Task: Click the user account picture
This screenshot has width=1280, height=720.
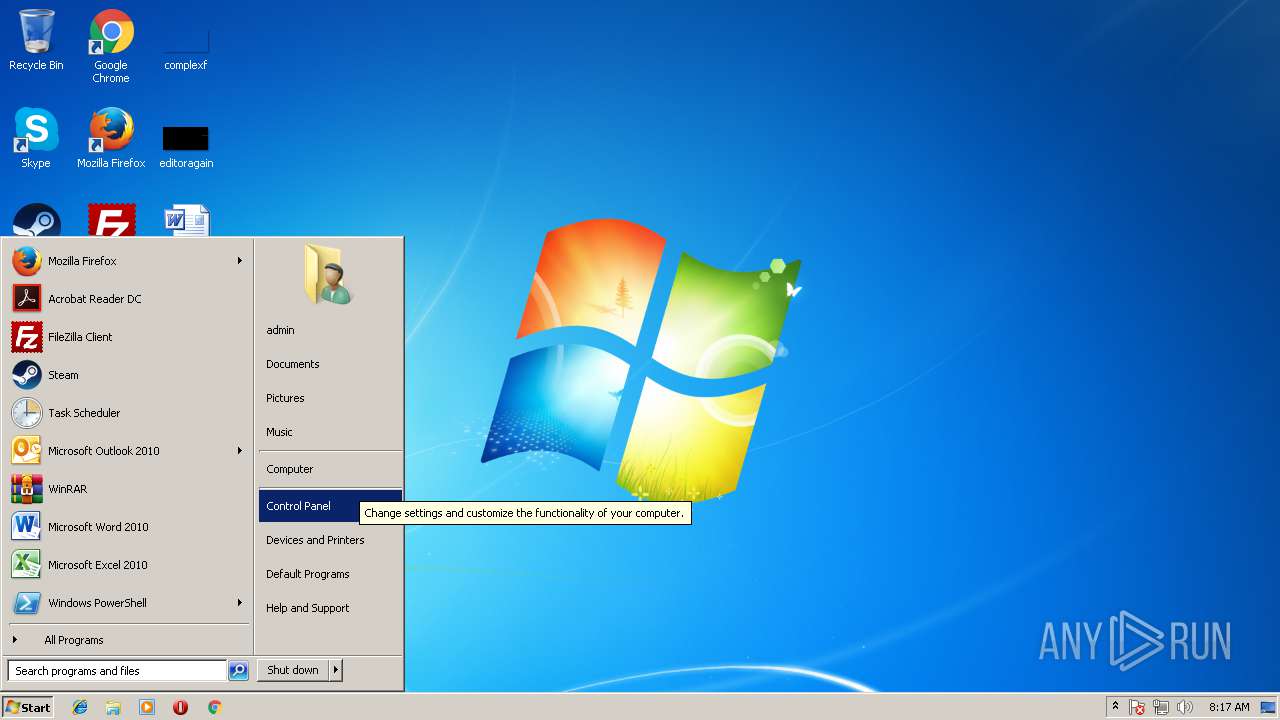Action: point(328,274)
